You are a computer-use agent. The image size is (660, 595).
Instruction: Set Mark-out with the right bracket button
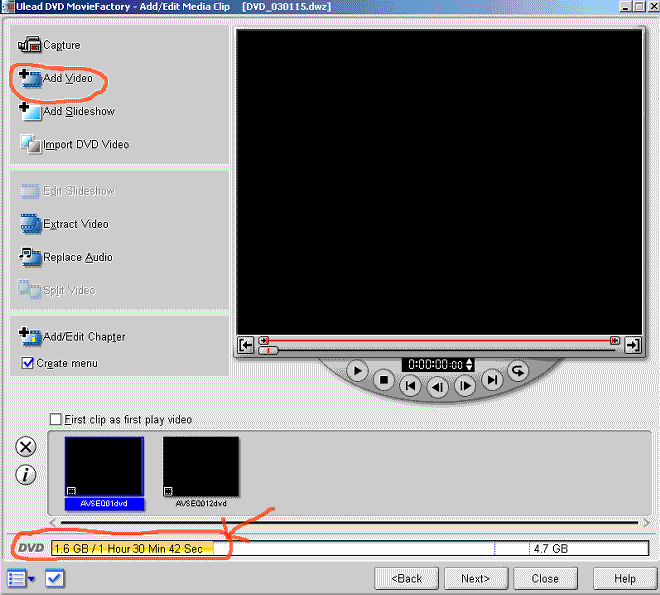click(633, 345)
